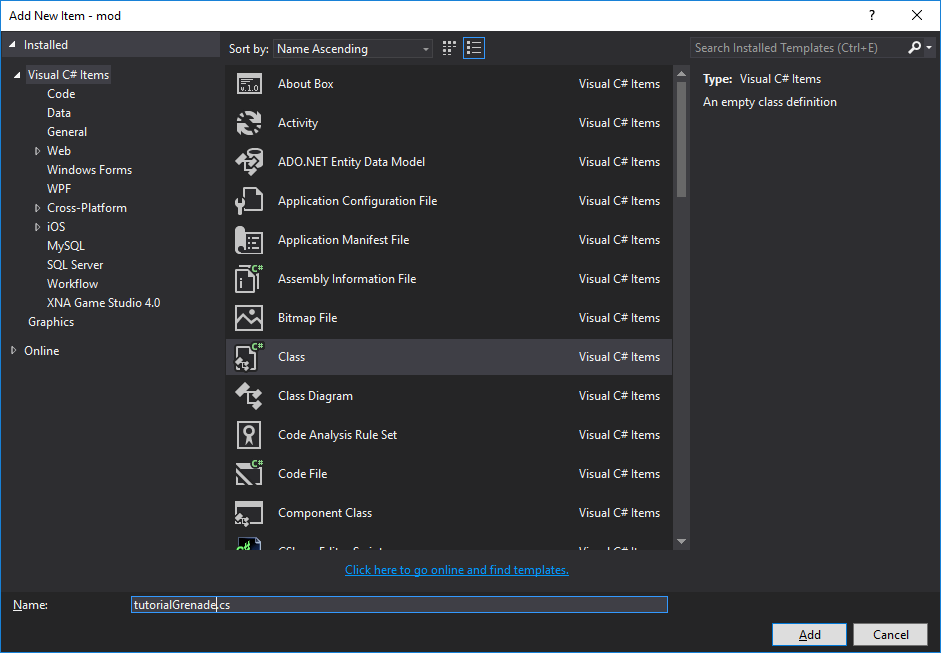The height and width of the screenshot is (653, 941).
Task: Click the scroll up arrow of template list
Action: click(681, 74)
